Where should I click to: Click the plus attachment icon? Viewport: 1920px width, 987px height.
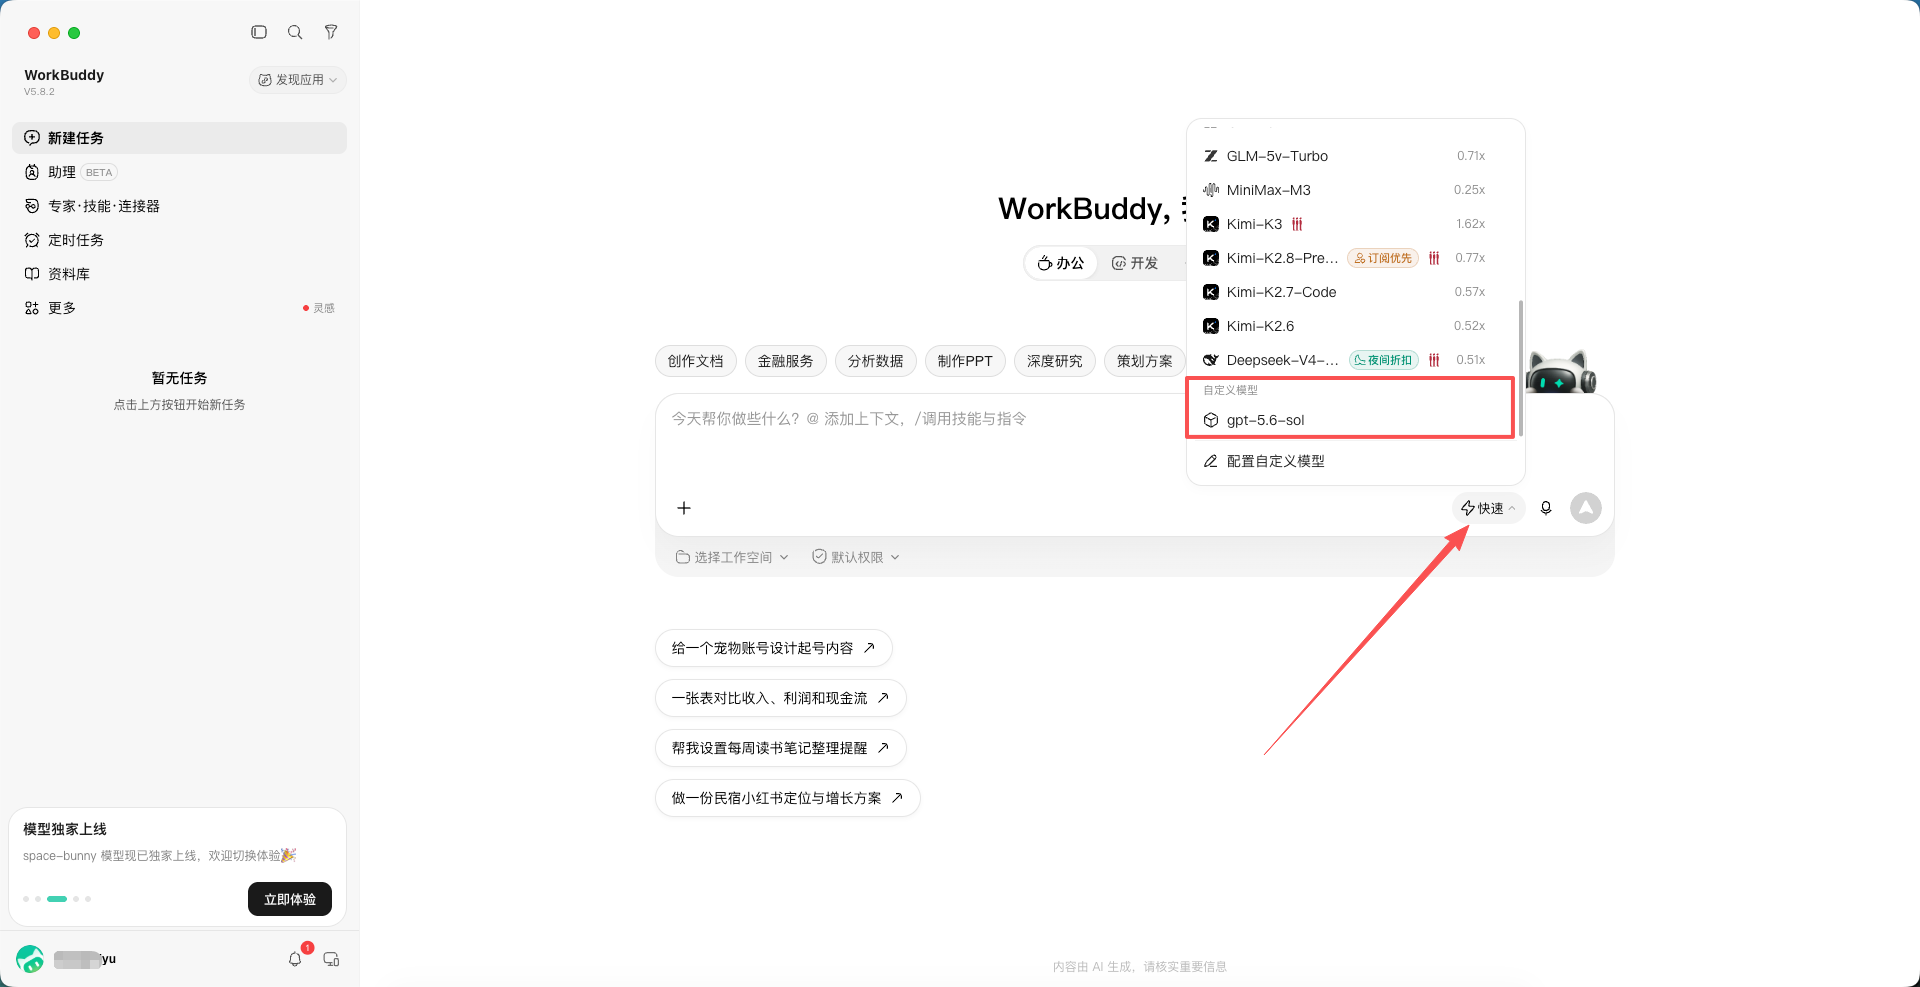coord(684,508)
